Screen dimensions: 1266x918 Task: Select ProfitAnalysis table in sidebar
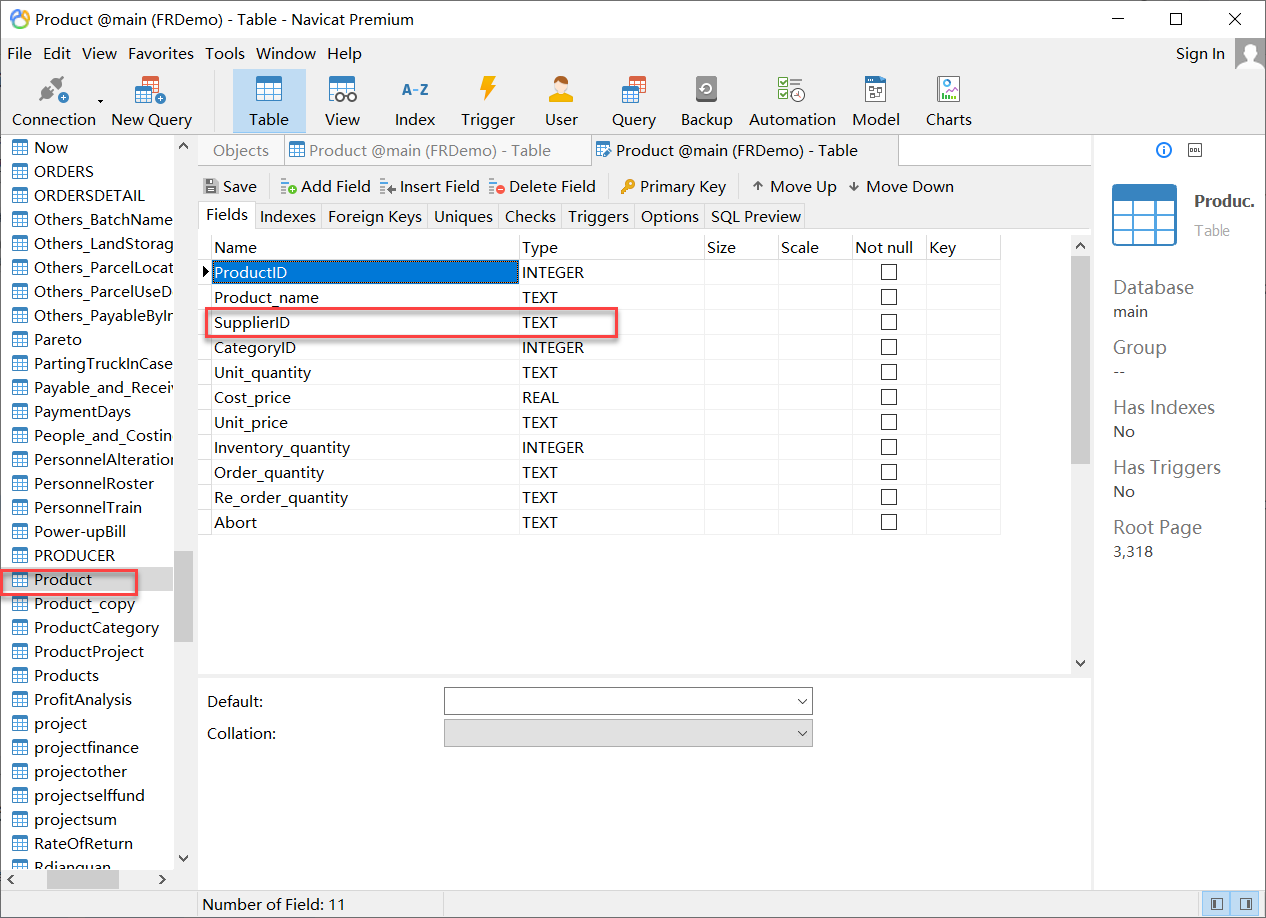point(83,699)
